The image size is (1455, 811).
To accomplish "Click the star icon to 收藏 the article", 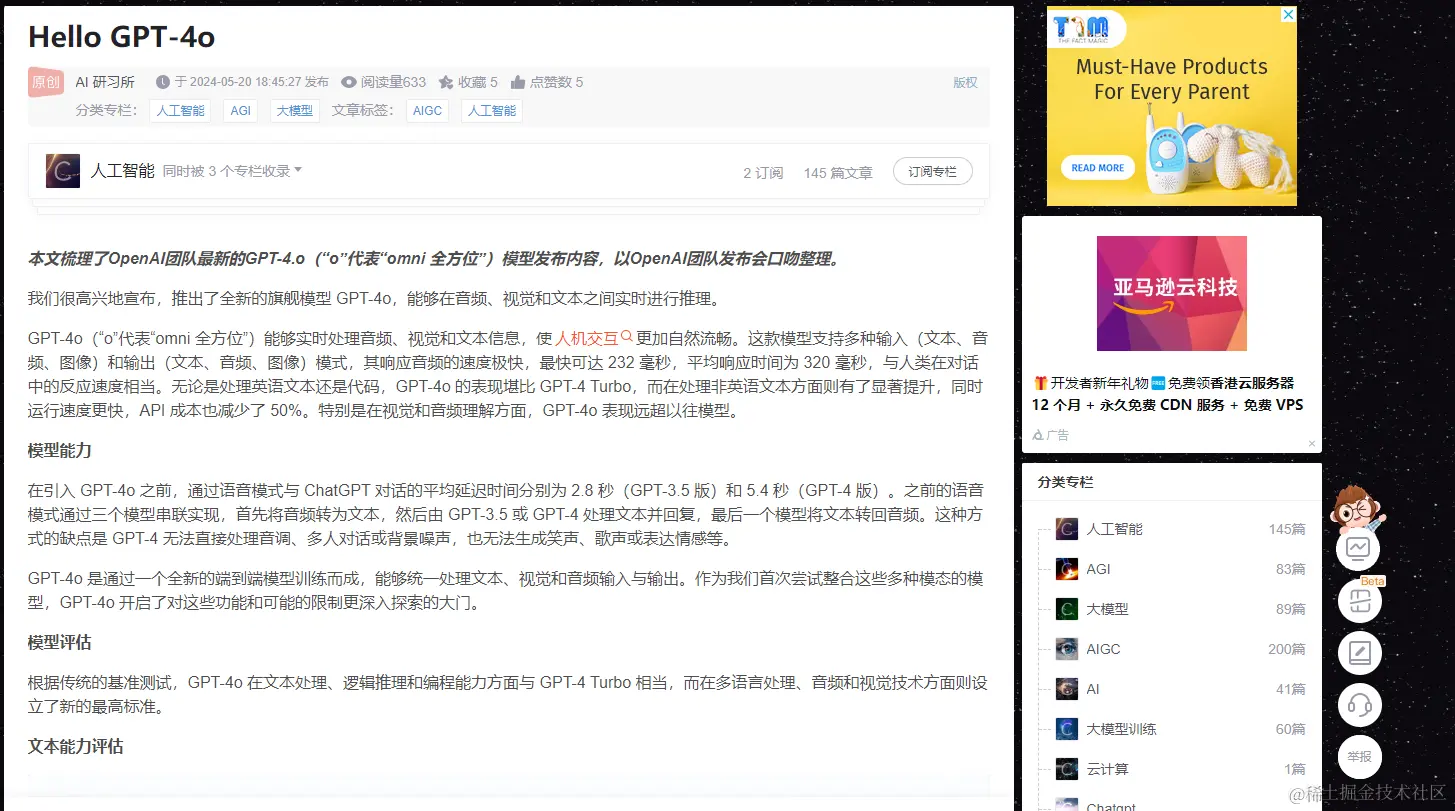I will pos(446,82).
